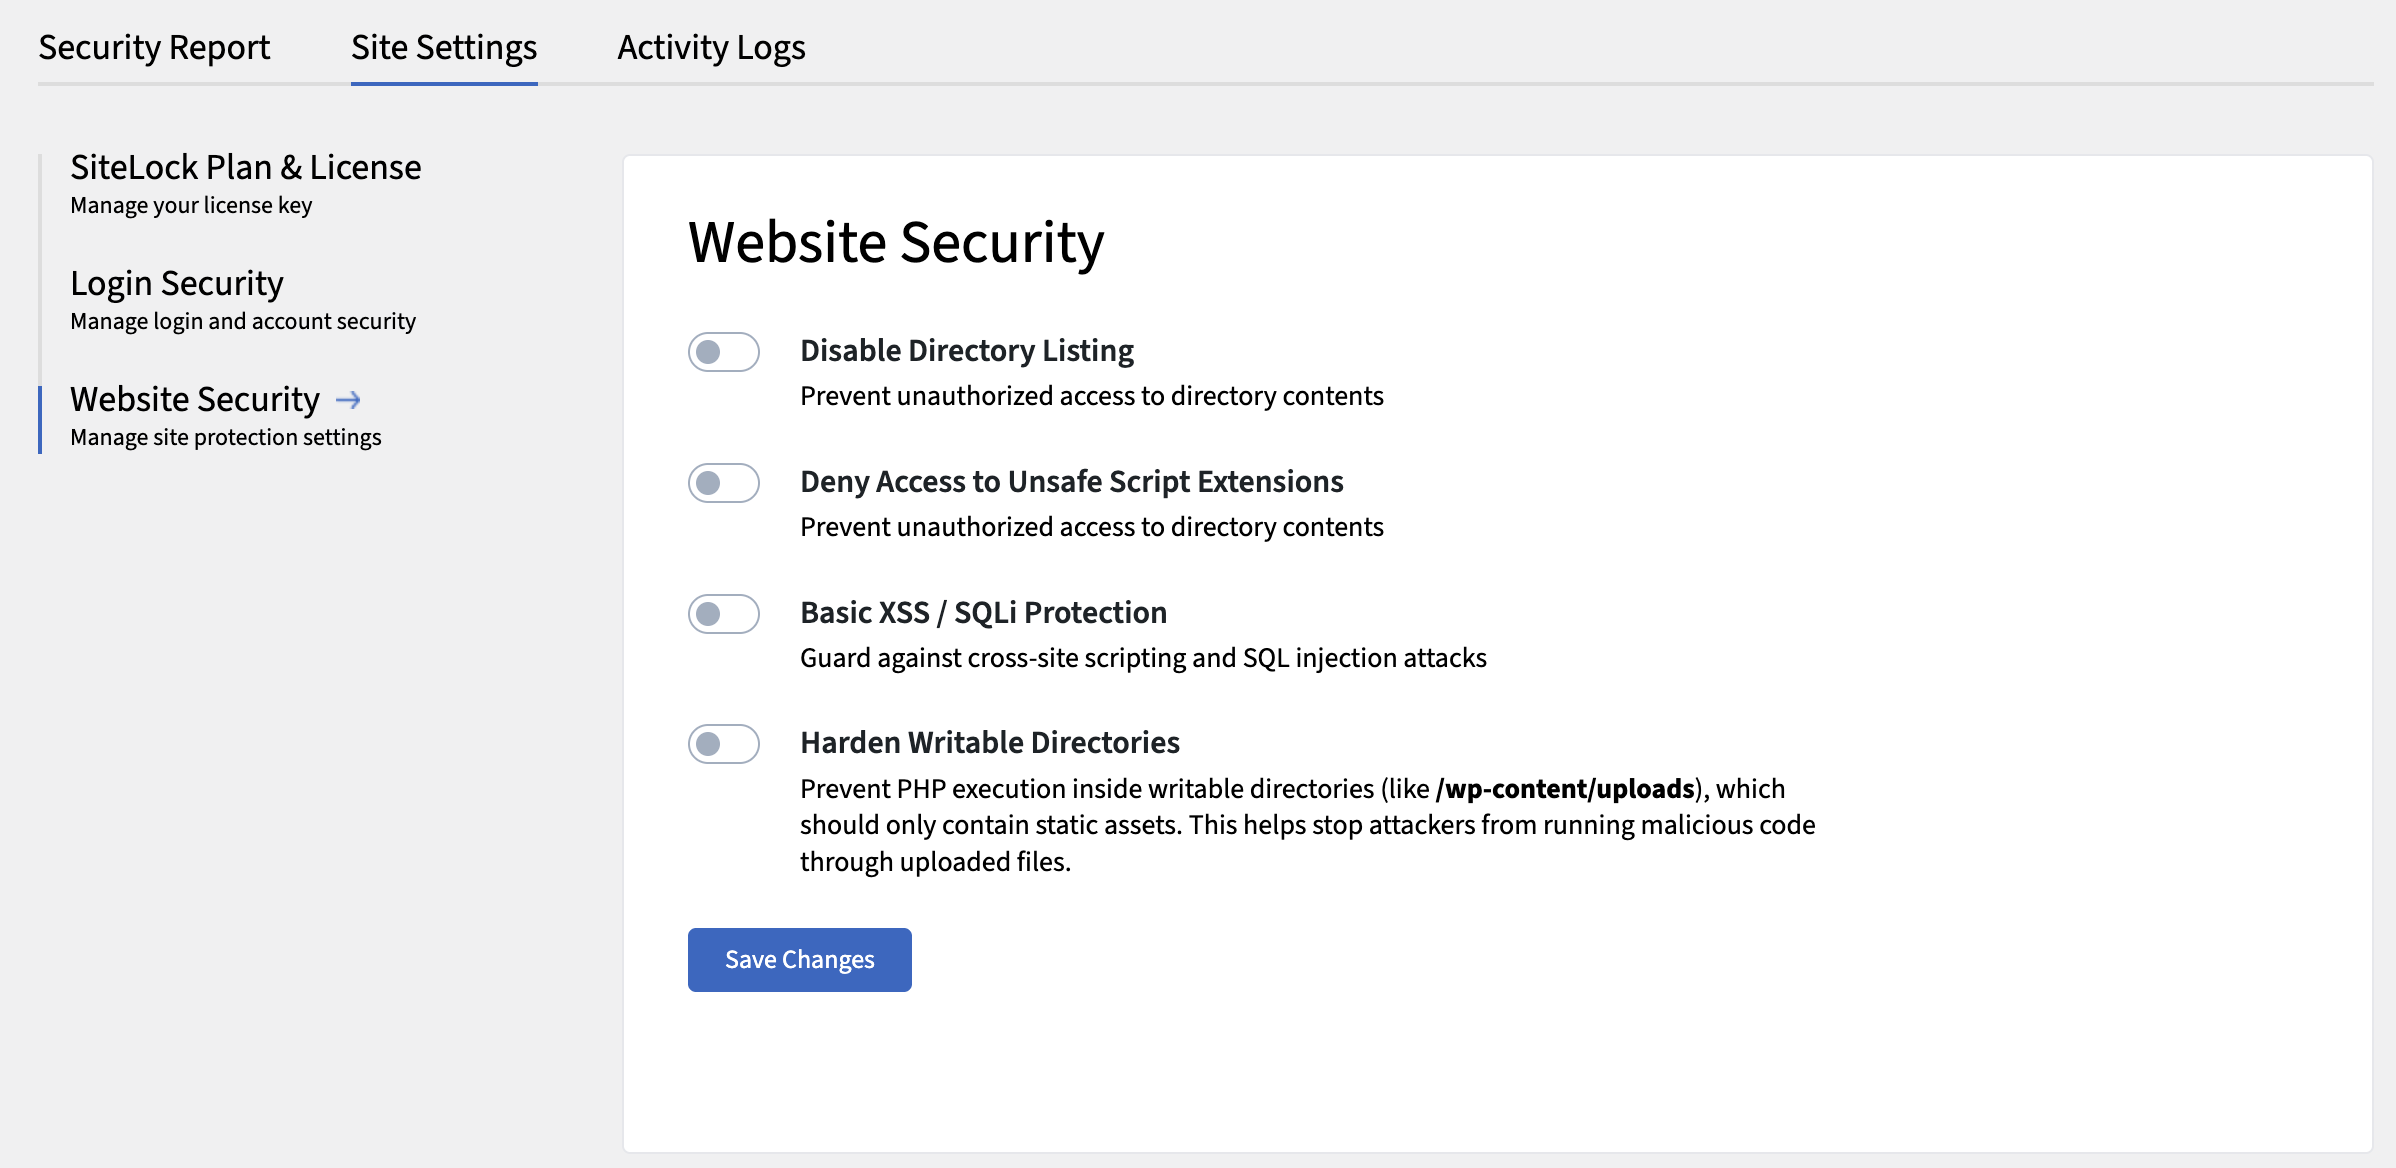Click the Basic XSS / SQLi Protection label
This screenshot has height=1168, width=2396.
point(982,612)
